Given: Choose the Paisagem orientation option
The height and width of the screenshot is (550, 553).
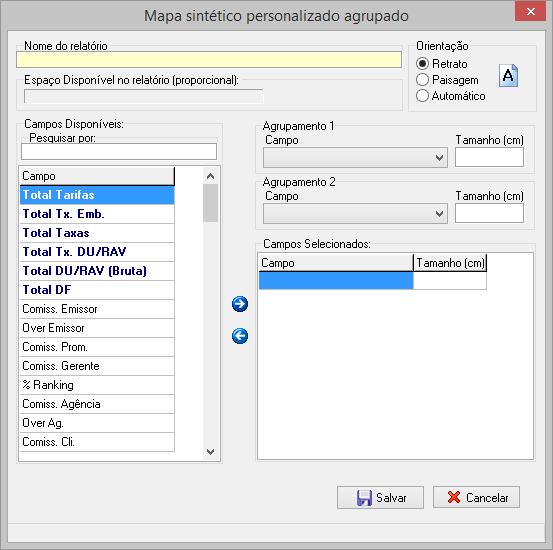Looking at the screenshot, I should (447, 80).
